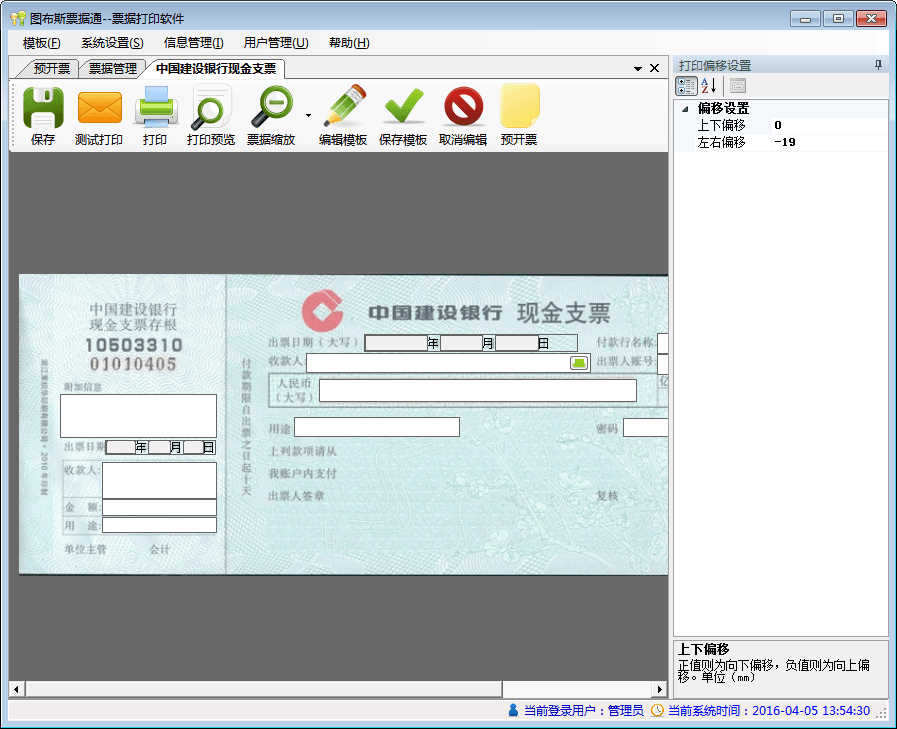Click the system time clock icon
Screen dimensions: 897x729
pyautogui.click(x=657, y=711)
